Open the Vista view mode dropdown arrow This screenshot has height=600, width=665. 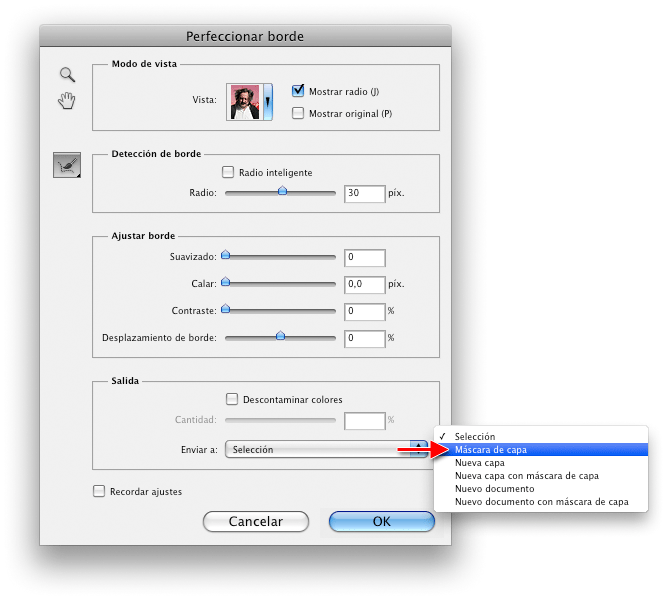(x=267, y=101)
